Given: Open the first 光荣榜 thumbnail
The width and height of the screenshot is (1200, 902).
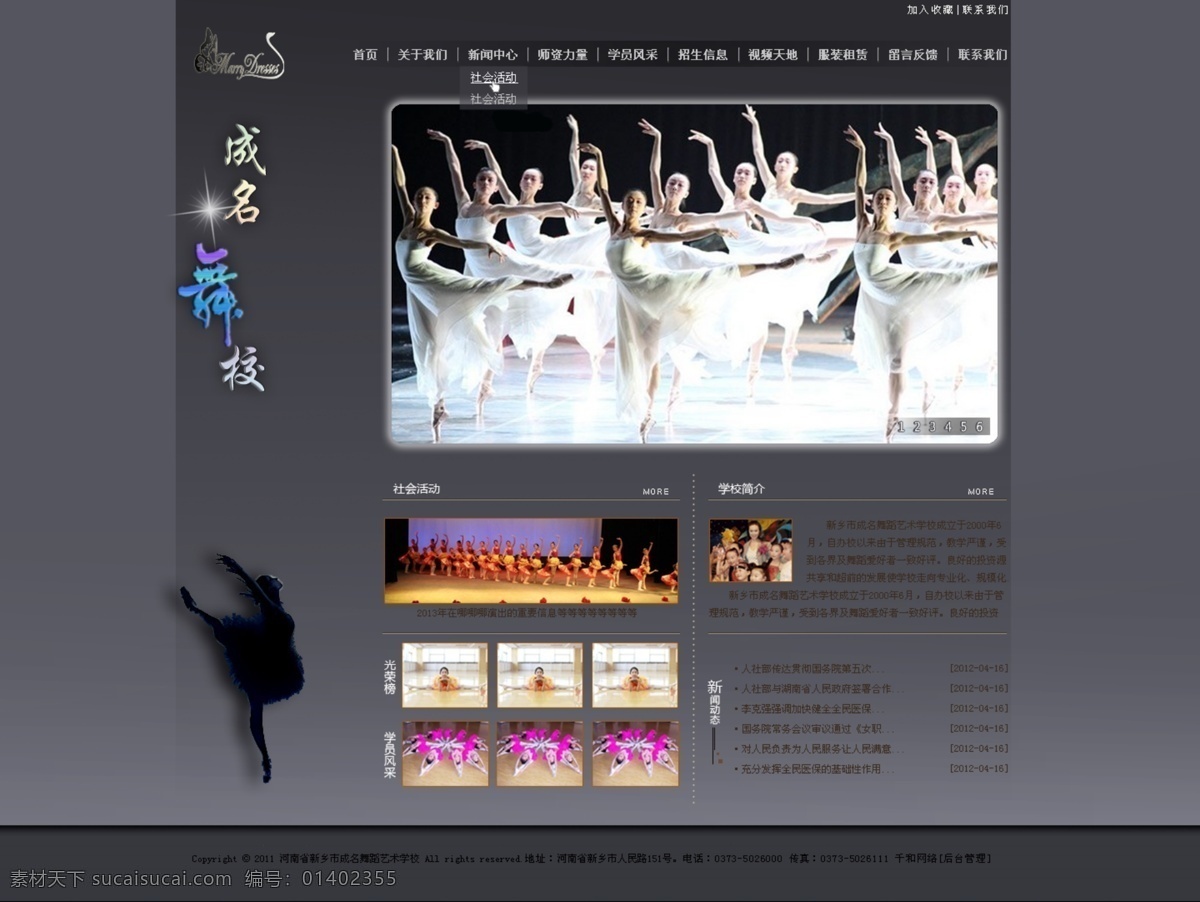Looking at the screenshot, I should pyautogui.click(x=445, y=675).
